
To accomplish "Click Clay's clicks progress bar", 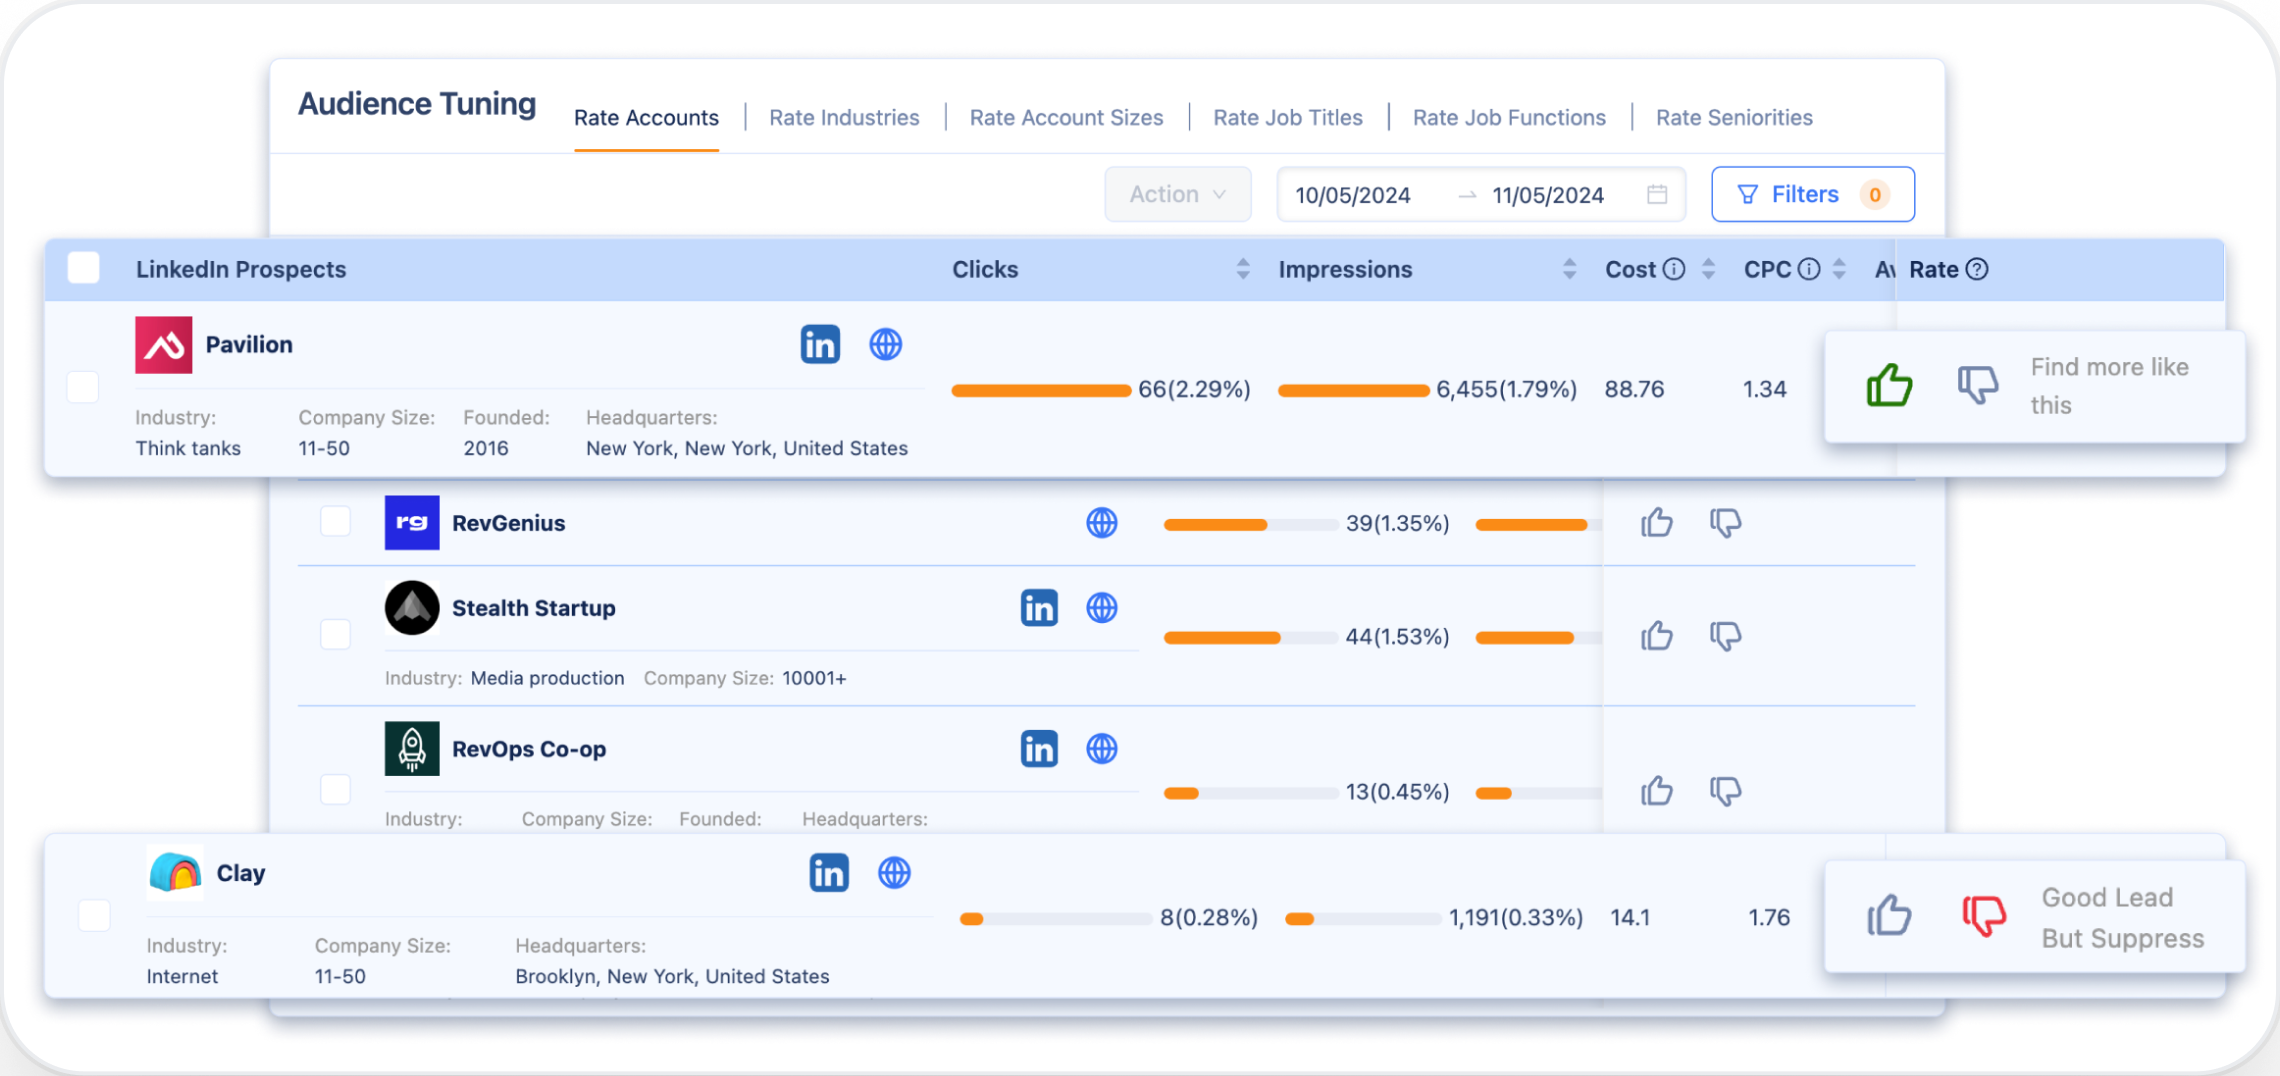I will (x=1054, y=919).
